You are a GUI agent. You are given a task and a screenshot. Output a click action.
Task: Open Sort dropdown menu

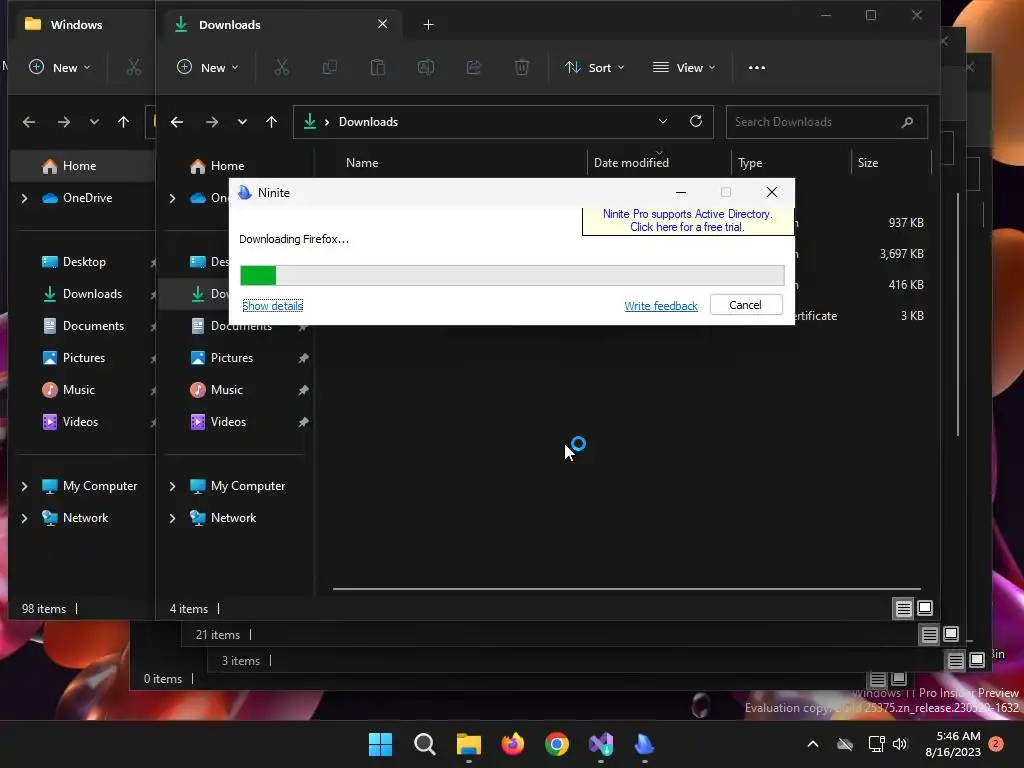click(x=594, y=67)
